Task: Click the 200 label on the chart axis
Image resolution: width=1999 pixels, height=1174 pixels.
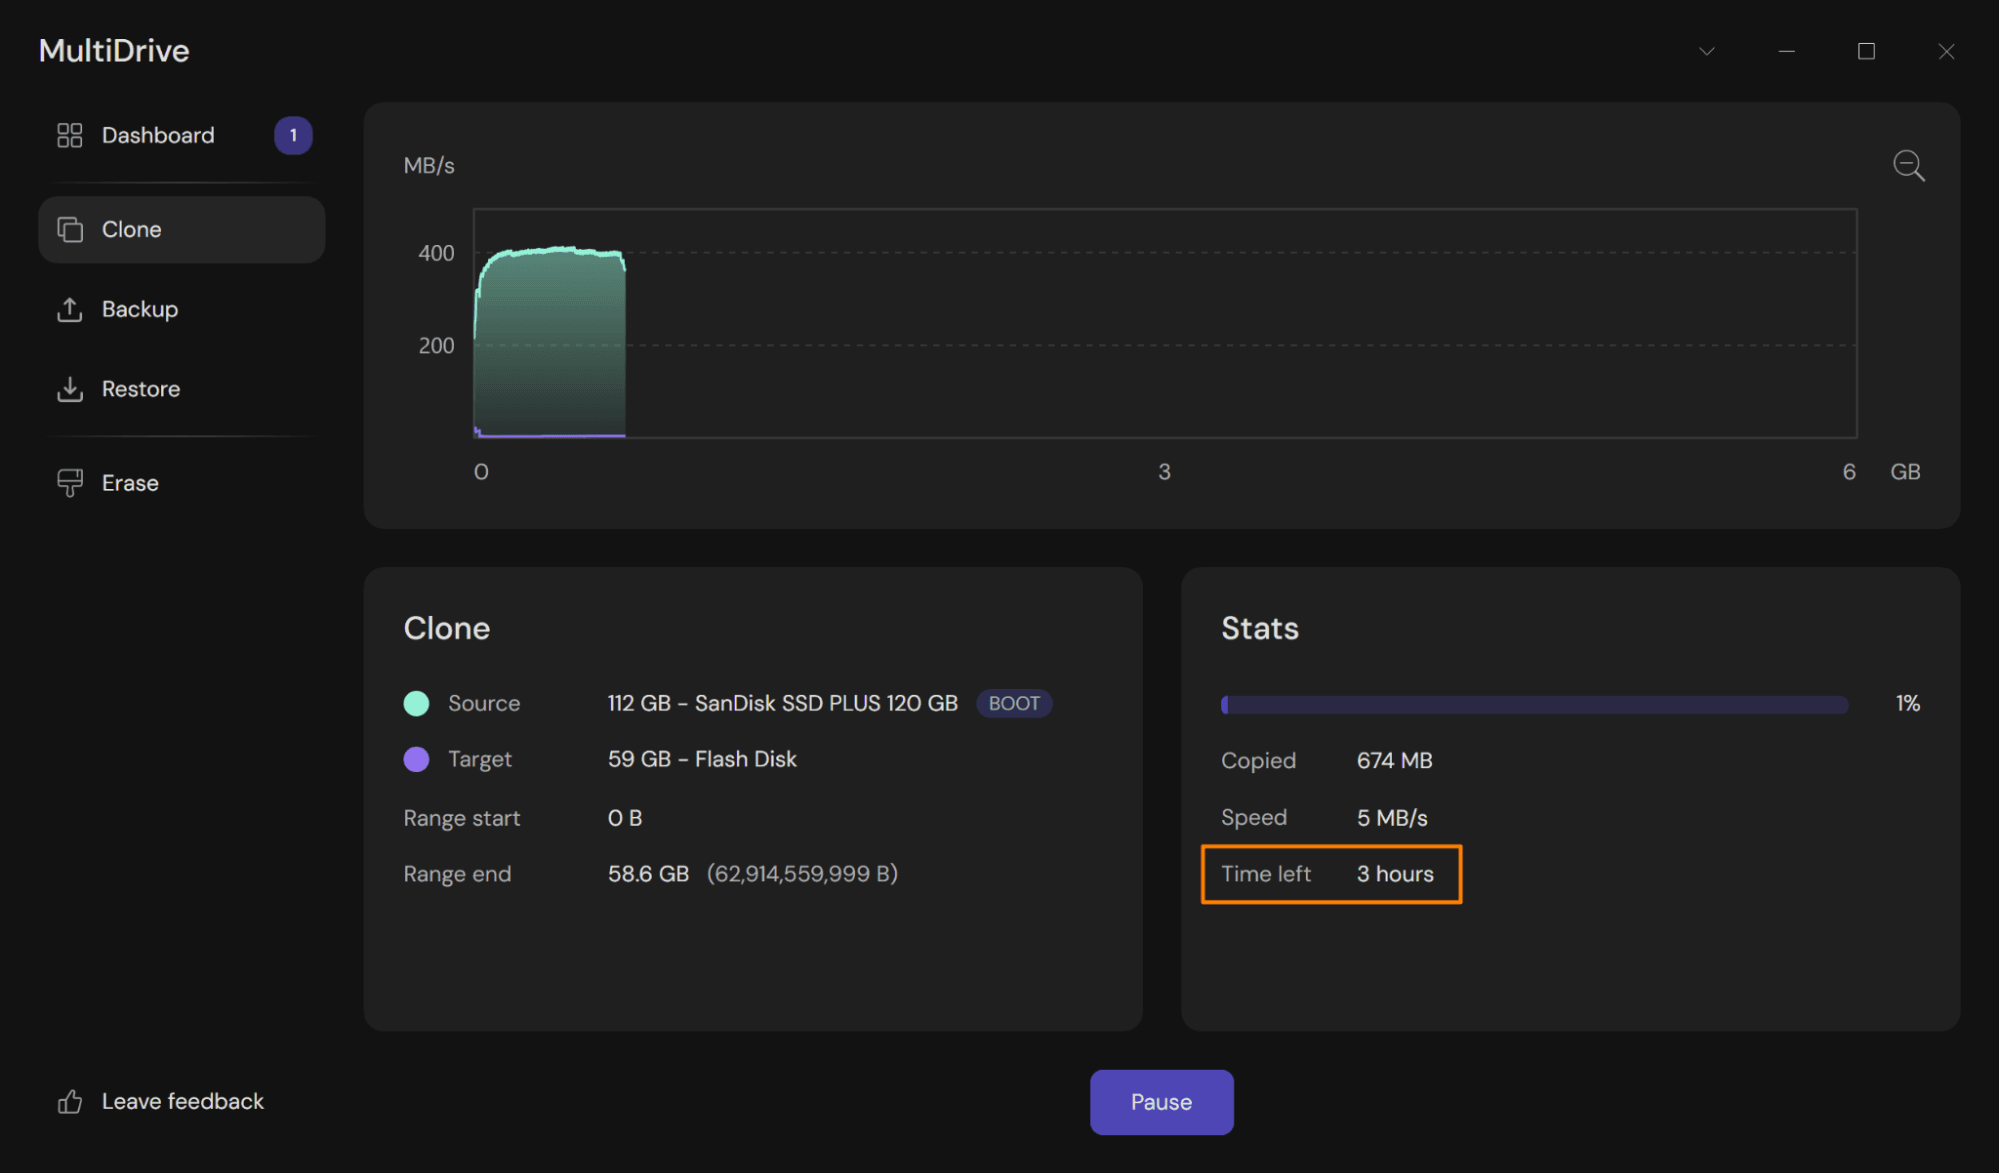Action: pos(436,345)
